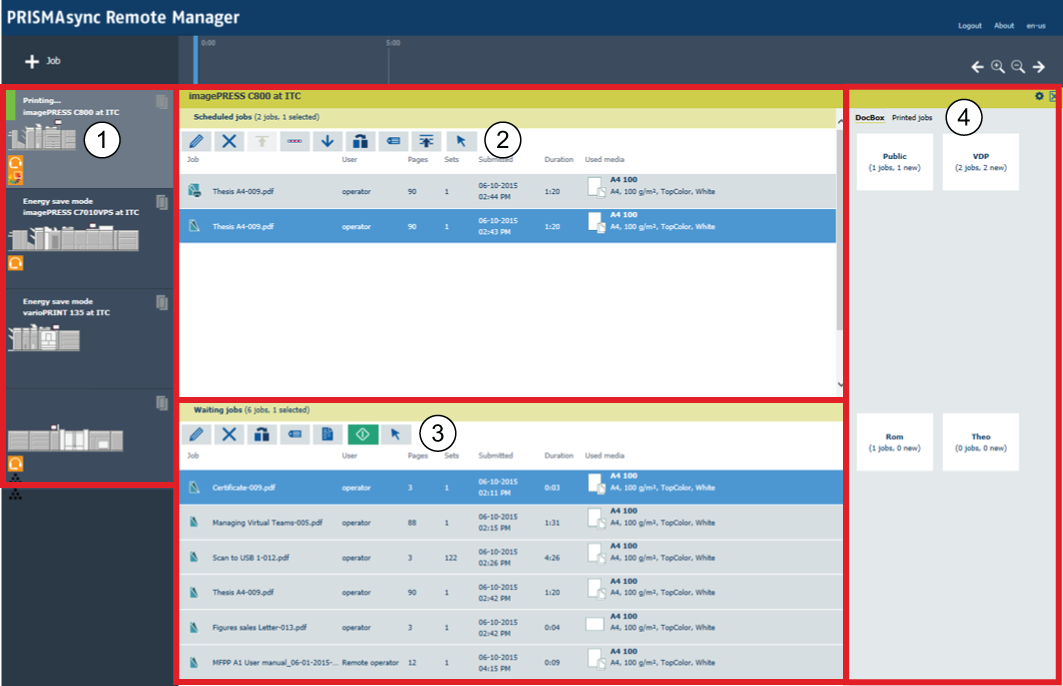Click the label tag icon in Scheduled jobs toolbar
This screenshot has height=686, width=1063.
tap(393, 141)
